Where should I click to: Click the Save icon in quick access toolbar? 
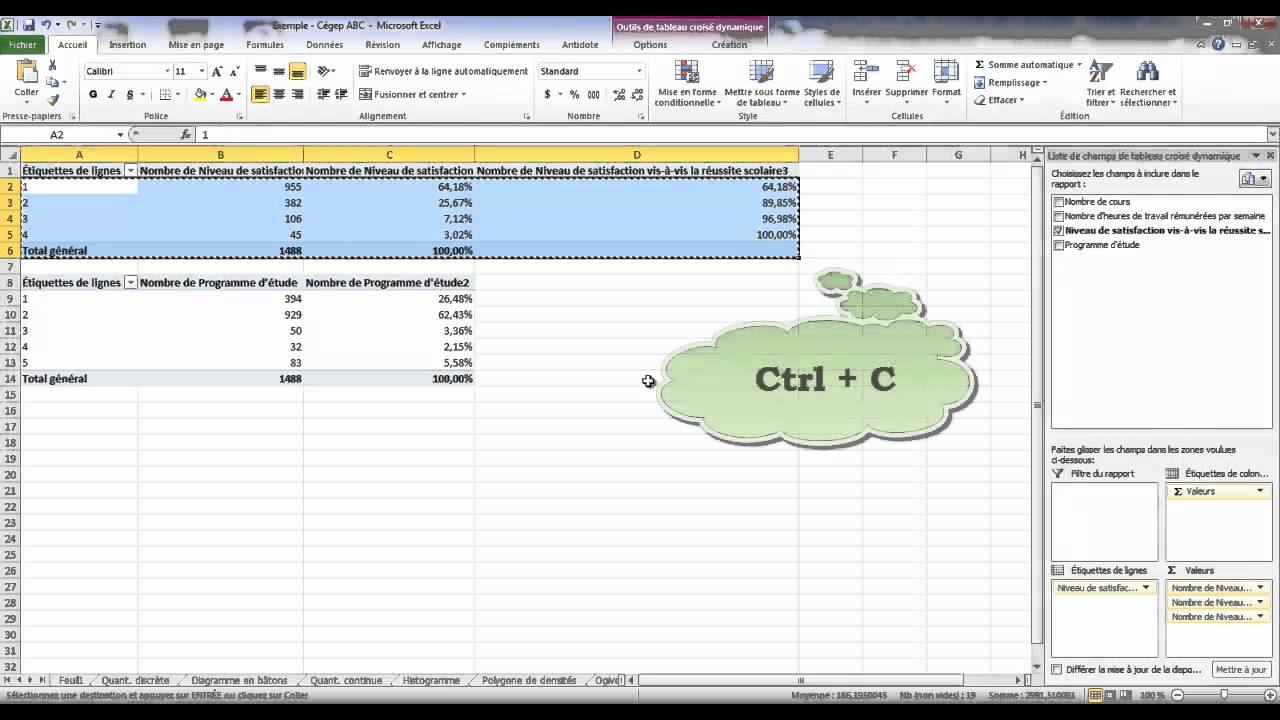click(x=28, y=25)
